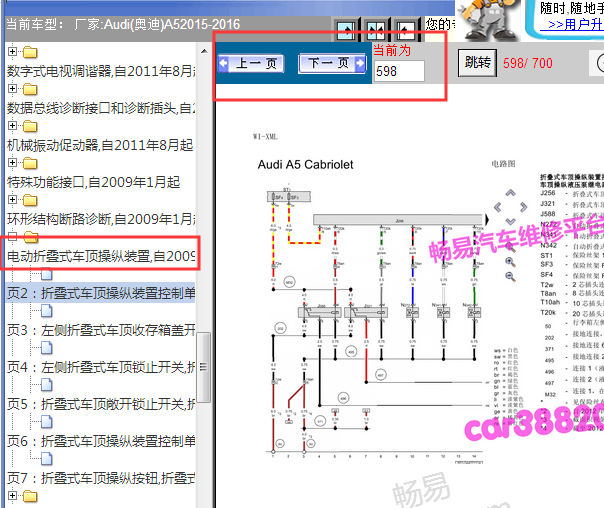Click the Audi A5 Cabriolet diagram title
This screenshot has width=604, height=508.
coord(305,165)
